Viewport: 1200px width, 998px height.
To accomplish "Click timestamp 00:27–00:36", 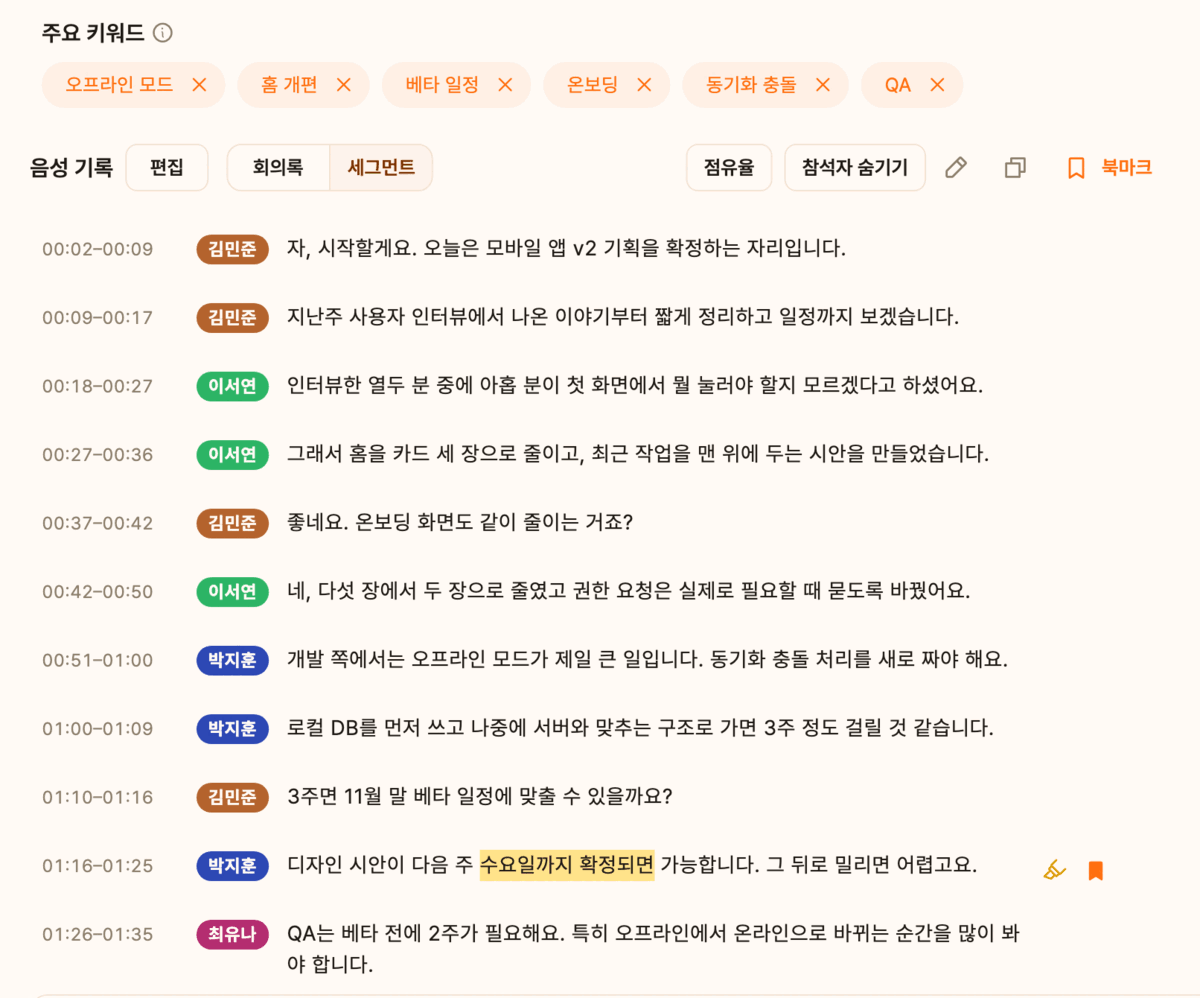I will click(97, 455).
